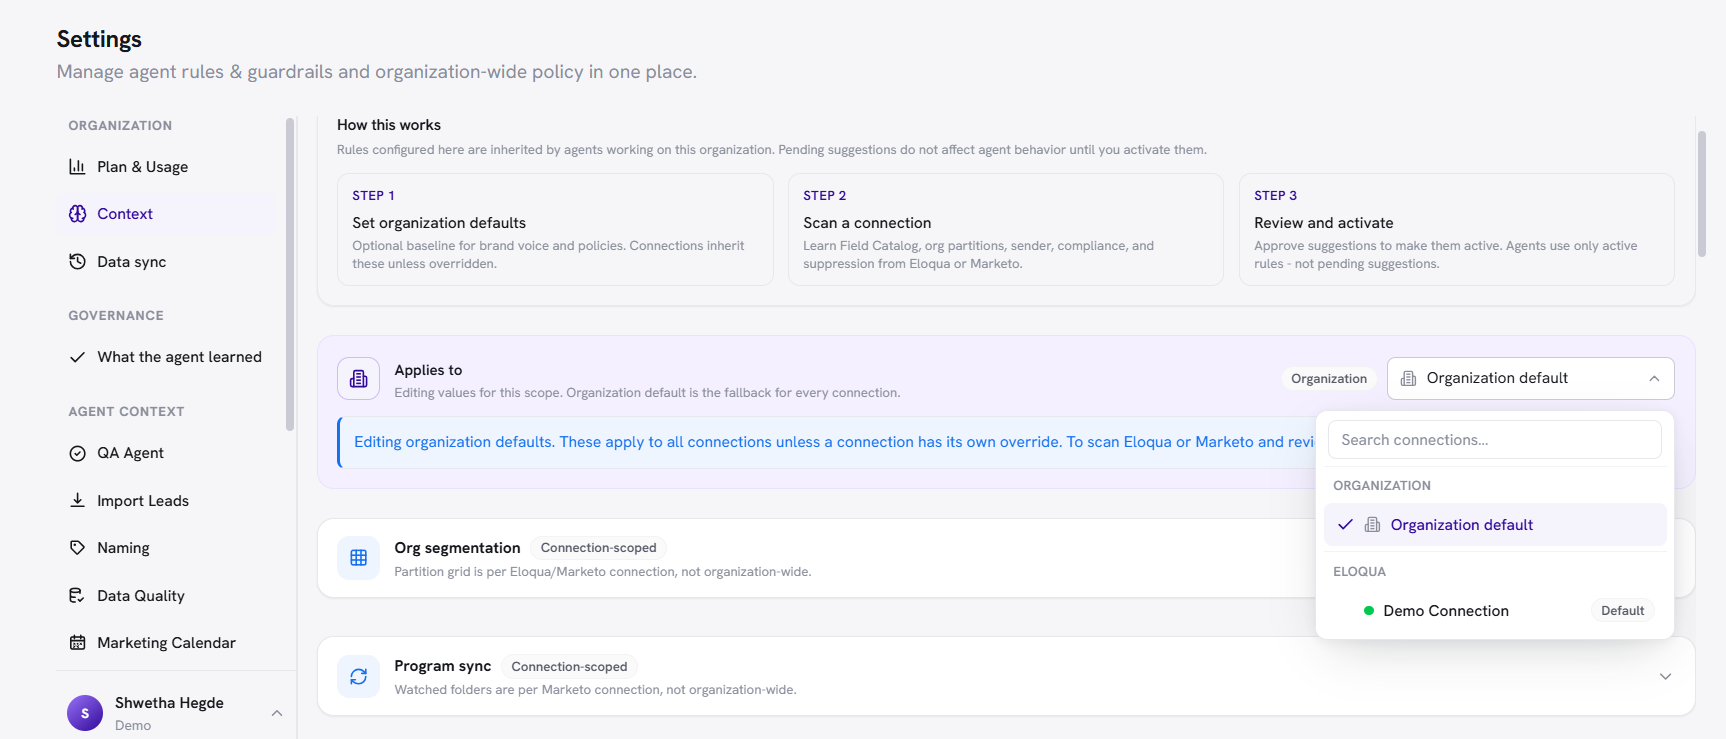The height and width of the screenshot is (739, 1726).
Task: Click the QA Agent circle-check icon
Action: click(x=77, y=453)
